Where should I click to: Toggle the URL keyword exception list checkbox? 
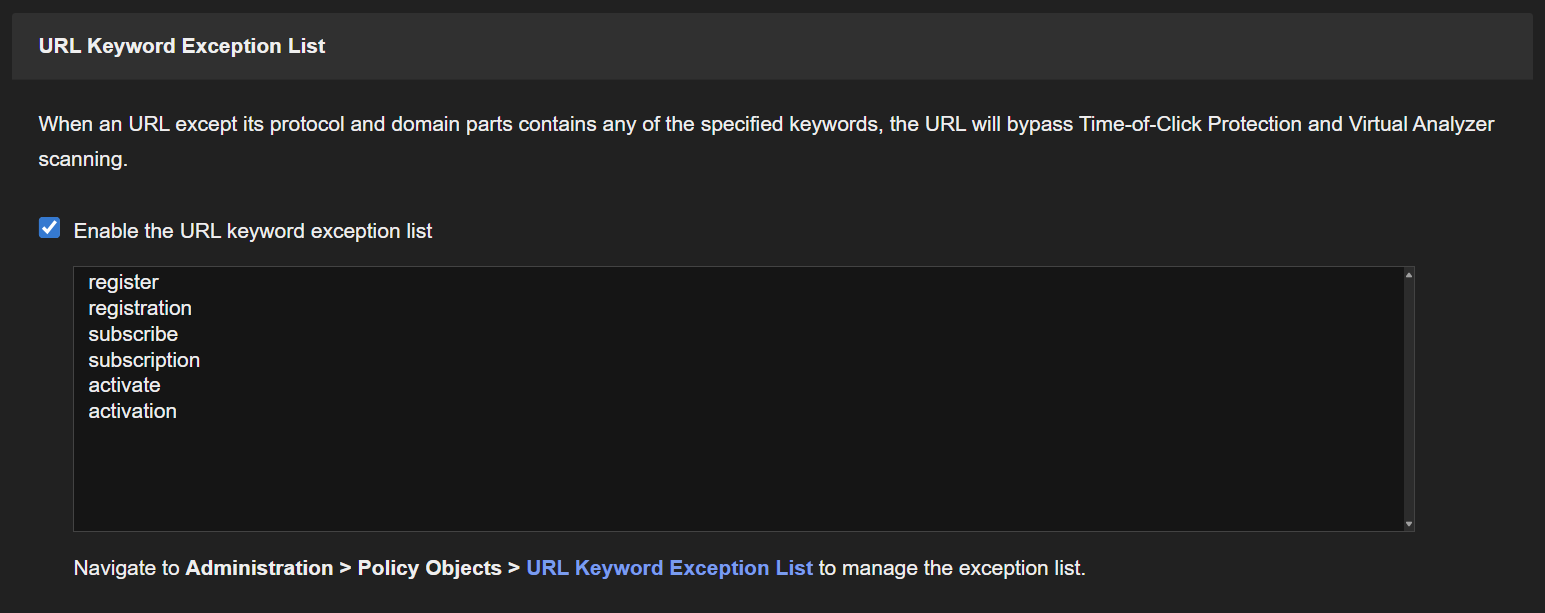coord(49,229)
